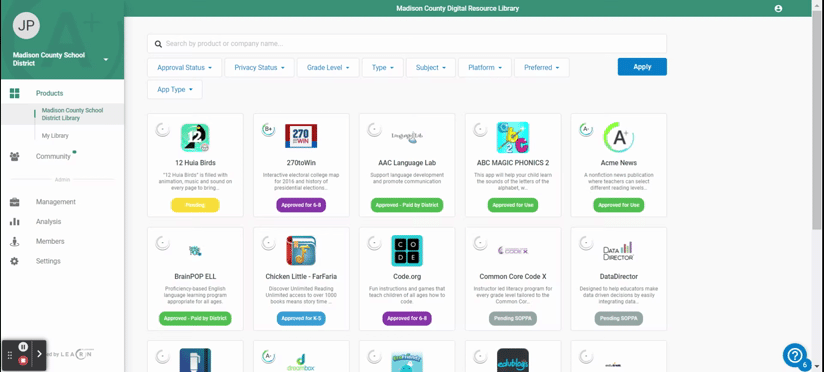This screenshot has height=372, width=824.
Task: Click Pending SOPPA on DataDirector
Action: pyautogui.click(x=619, y=318)
